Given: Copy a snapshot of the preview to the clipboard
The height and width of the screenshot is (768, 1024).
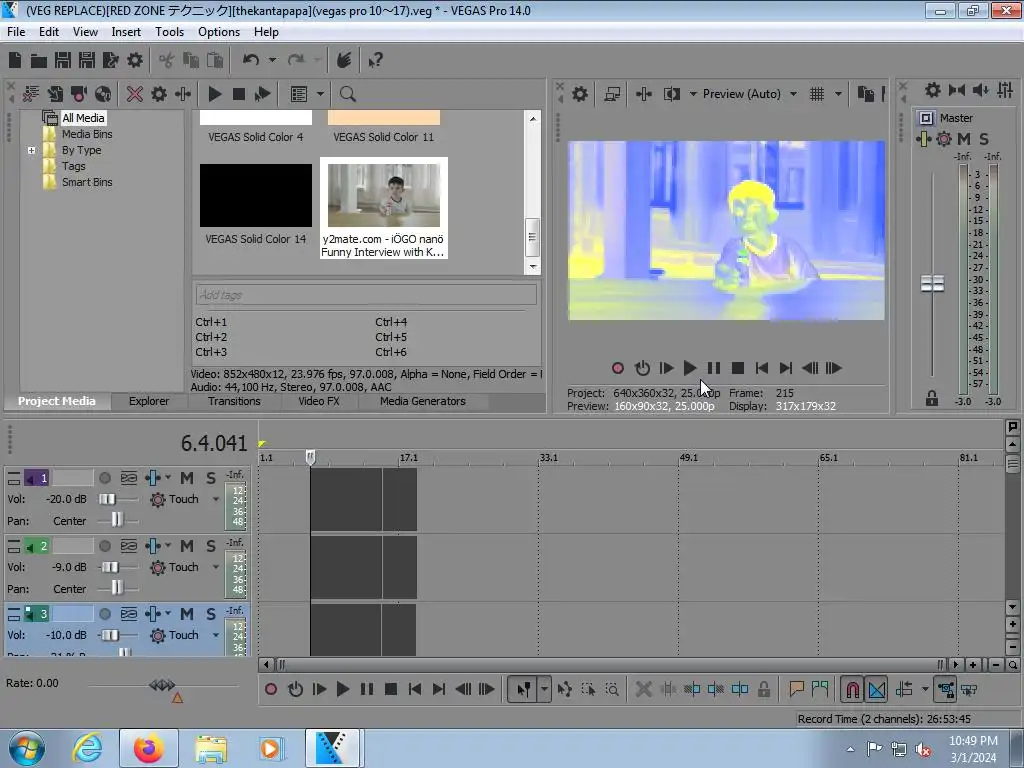Looking at the screenshot, I should click(865, 94).
